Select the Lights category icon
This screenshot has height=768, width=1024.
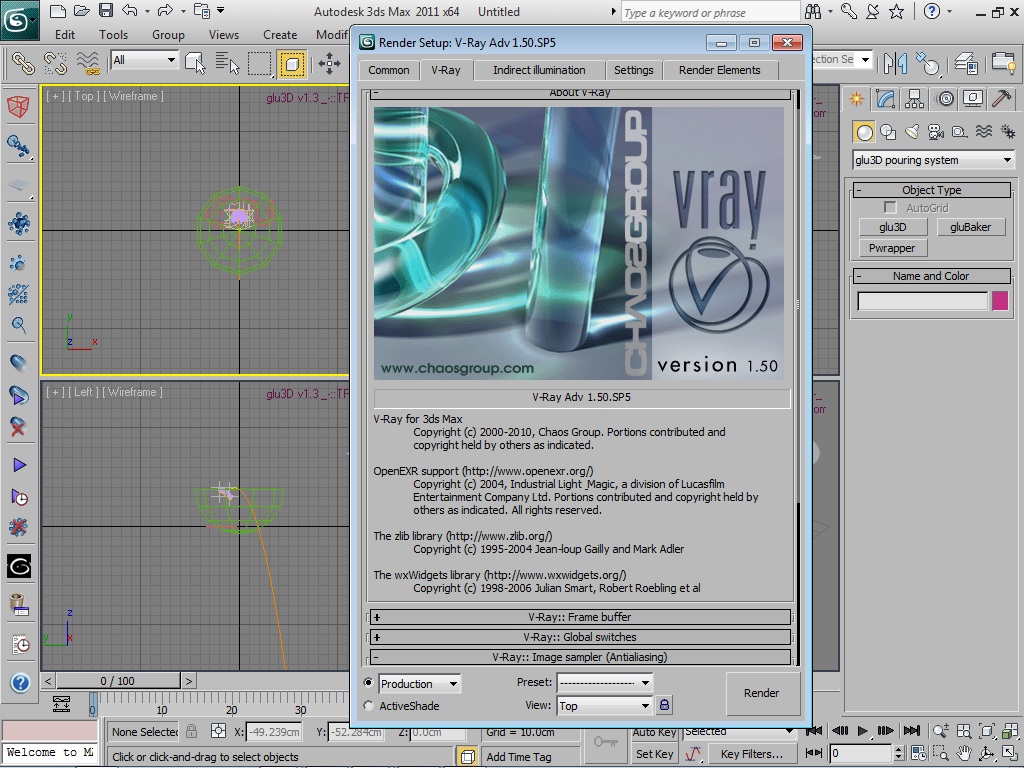912,132
